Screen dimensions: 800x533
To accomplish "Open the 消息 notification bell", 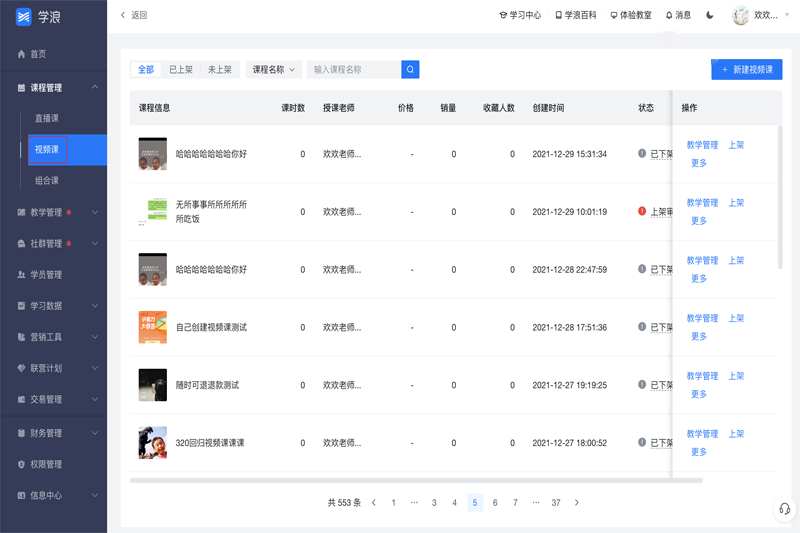I will pos(678,15).
